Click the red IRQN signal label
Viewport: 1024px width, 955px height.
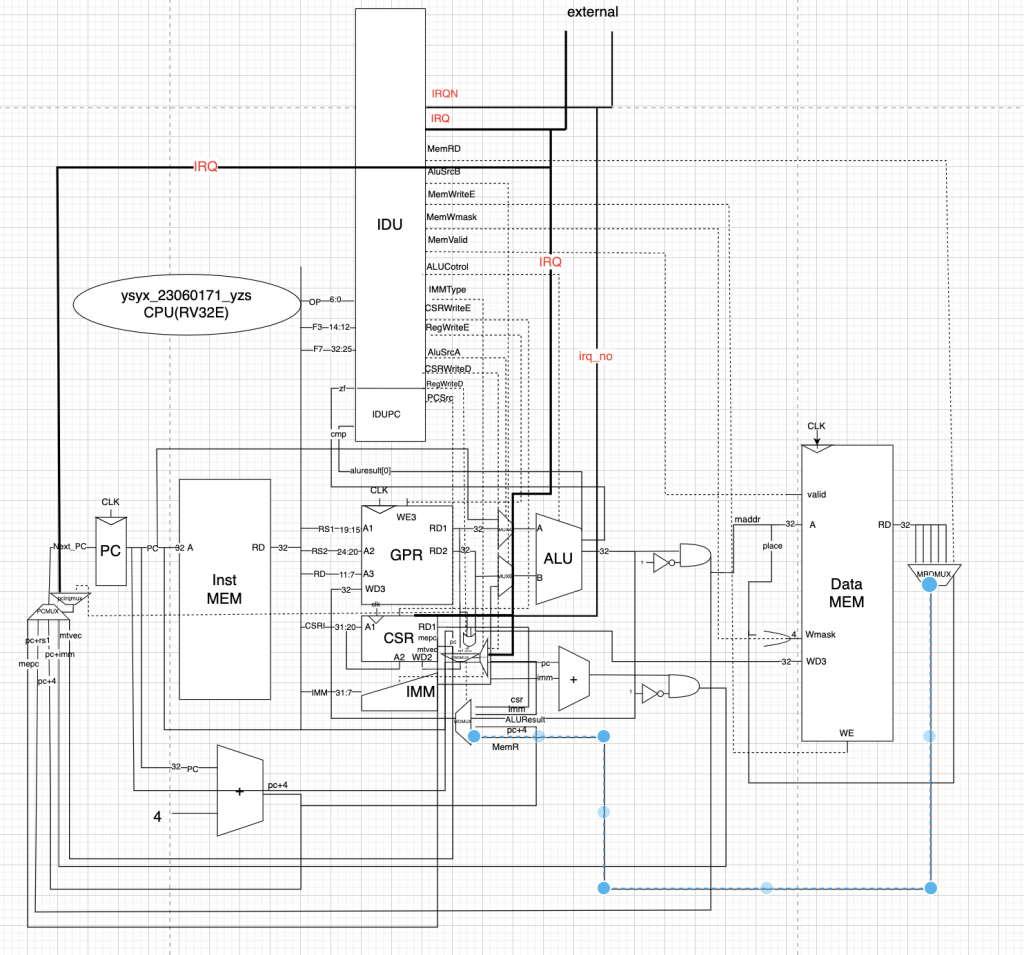click(x=444, y=93)
